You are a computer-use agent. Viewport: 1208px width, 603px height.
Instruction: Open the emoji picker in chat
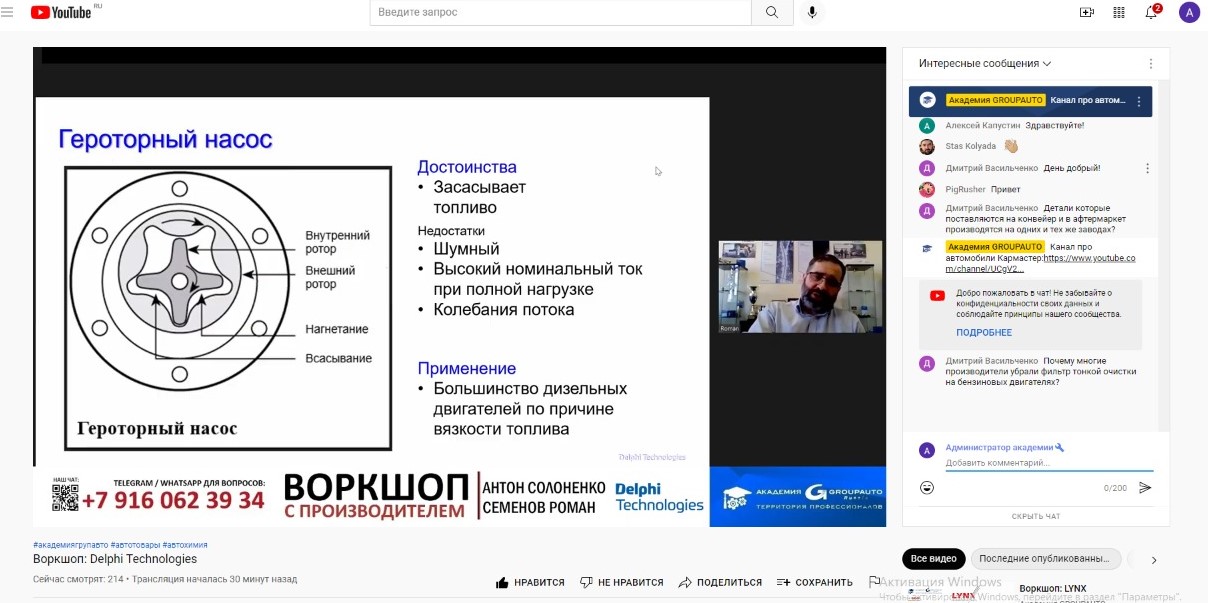point(927,488)
